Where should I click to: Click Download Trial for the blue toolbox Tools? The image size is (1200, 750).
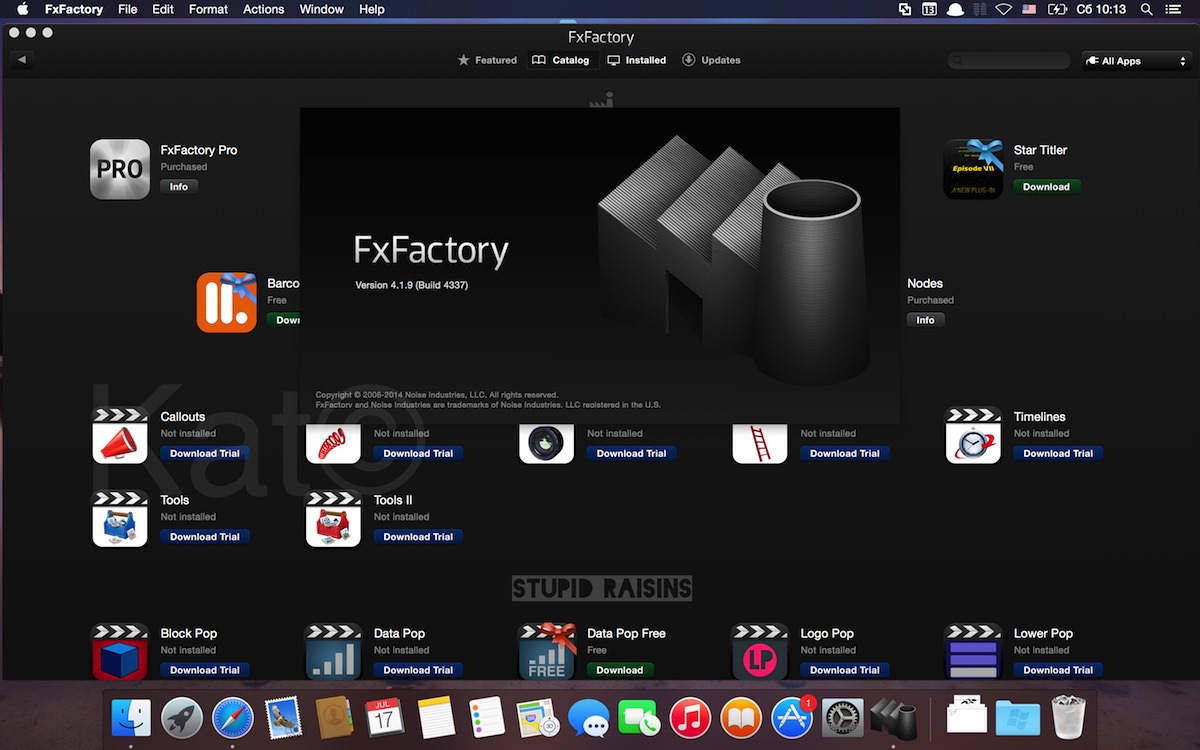tap(205, 537)
